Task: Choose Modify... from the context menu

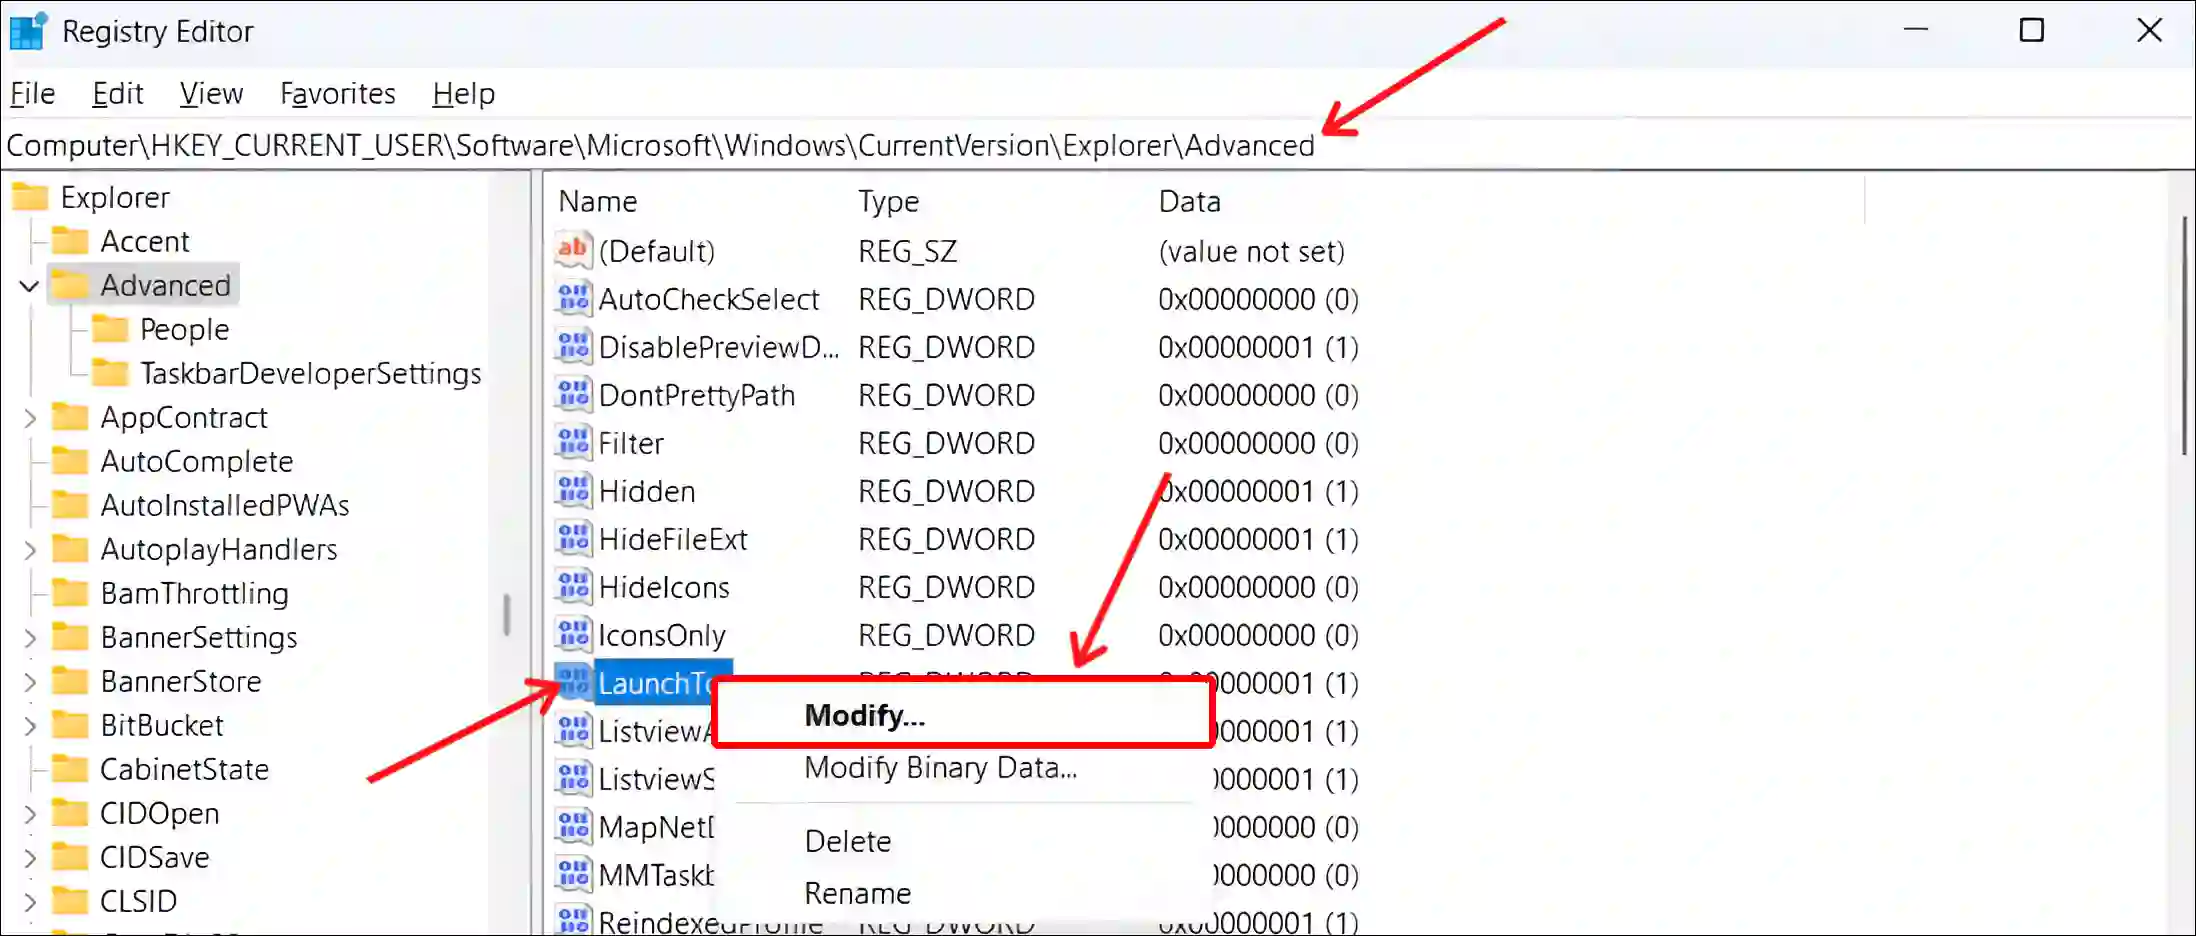Action: click(964, 715)
